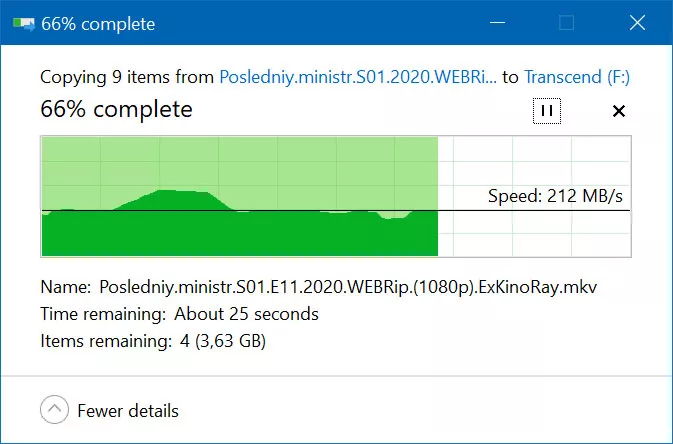
Task: Click the Fewer details label
Action: (128, 411)
